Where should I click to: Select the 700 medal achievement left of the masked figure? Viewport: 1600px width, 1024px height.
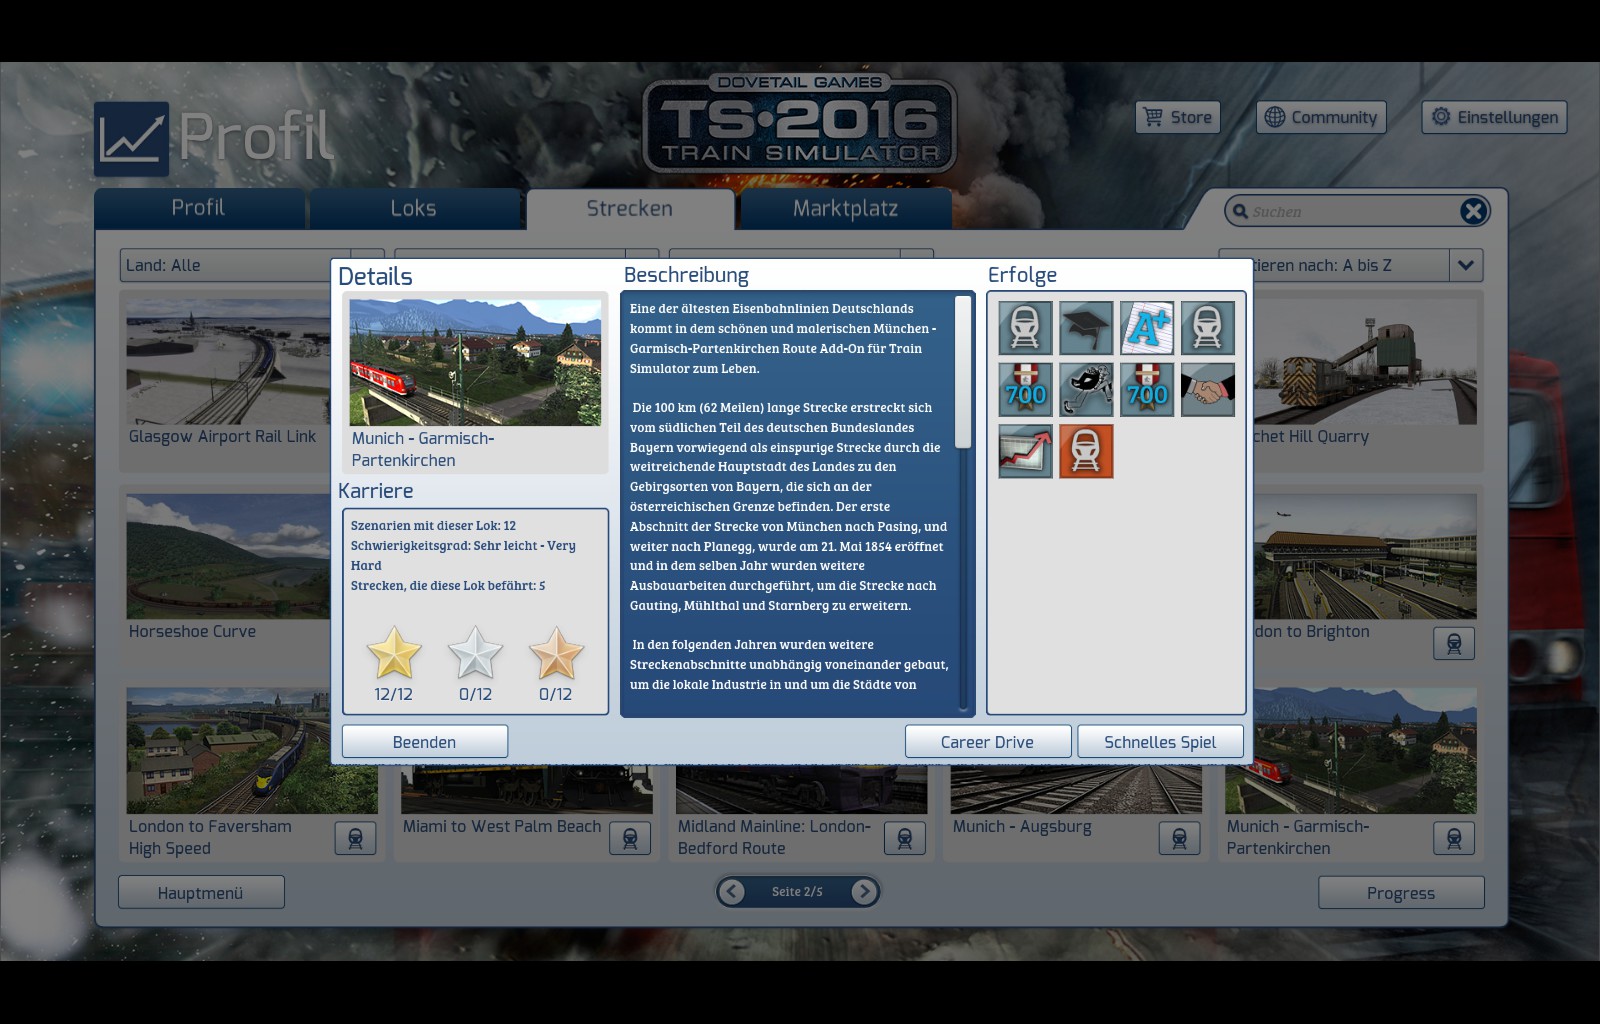(x=1025, y=389)
